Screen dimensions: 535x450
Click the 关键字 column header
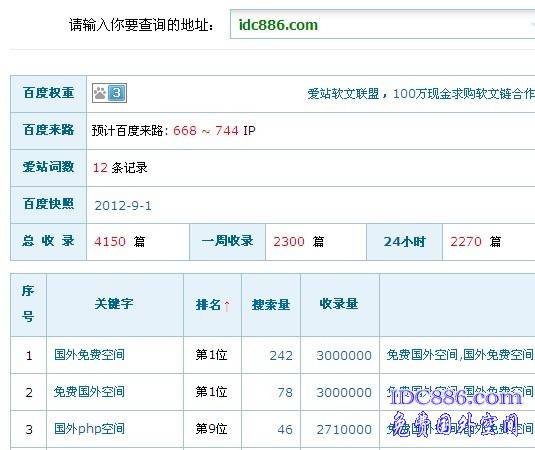point(114,304)
